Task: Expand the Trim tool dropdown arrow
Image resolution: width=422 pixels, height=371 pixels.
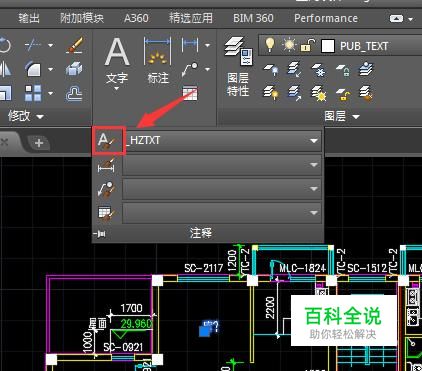Action: click(50, 45)
